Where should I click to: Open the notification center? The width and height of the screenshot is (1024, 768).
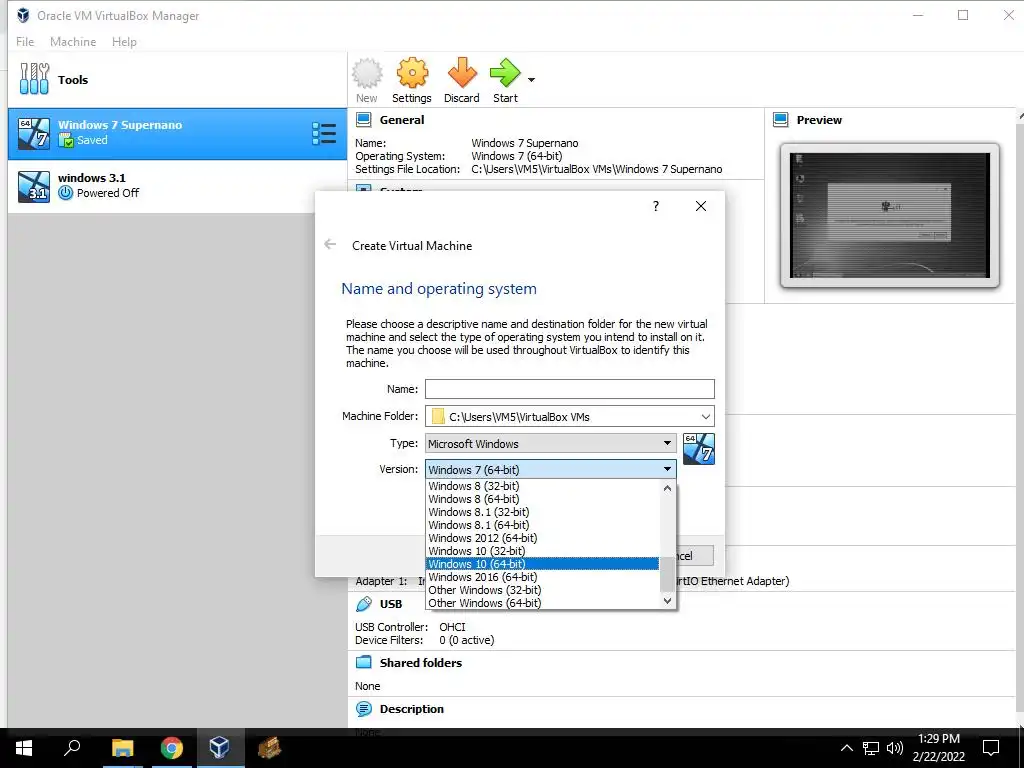[x=991, y=748]
